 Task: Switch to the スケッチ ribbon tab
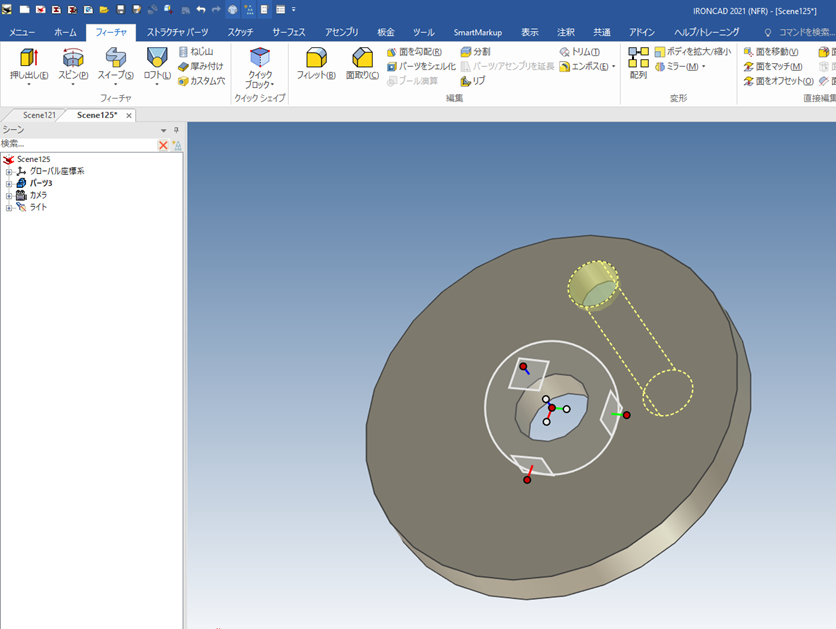point(240,32)
